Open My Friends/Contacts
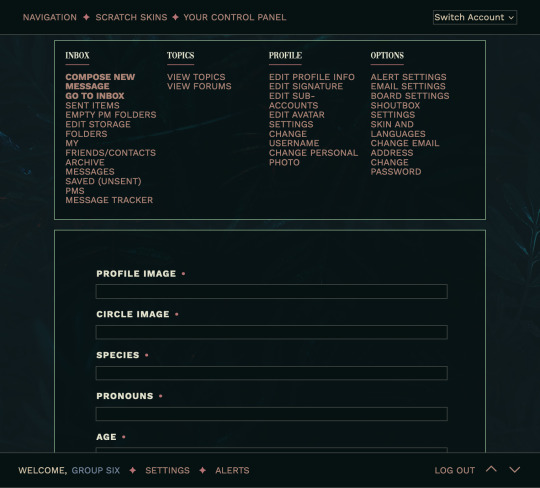 pyautogui.click(x=110, y=148)
